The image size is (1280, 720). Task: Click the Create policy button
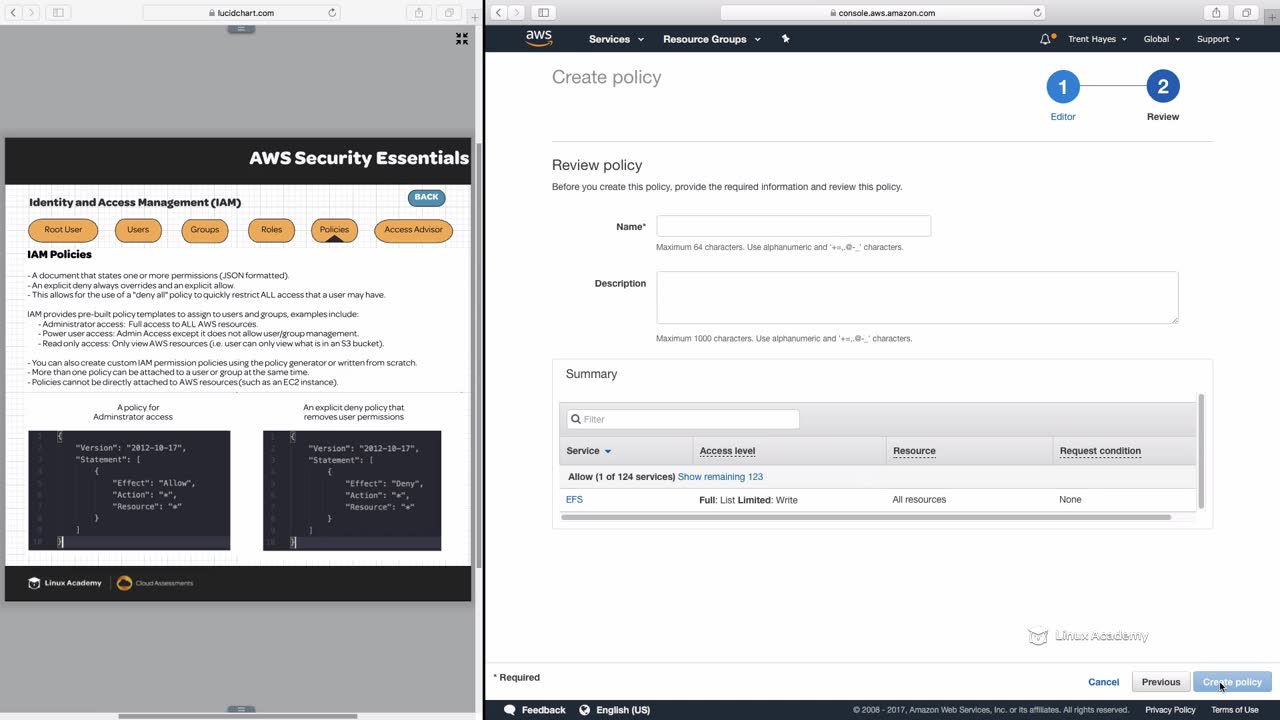click(1232, 682)
